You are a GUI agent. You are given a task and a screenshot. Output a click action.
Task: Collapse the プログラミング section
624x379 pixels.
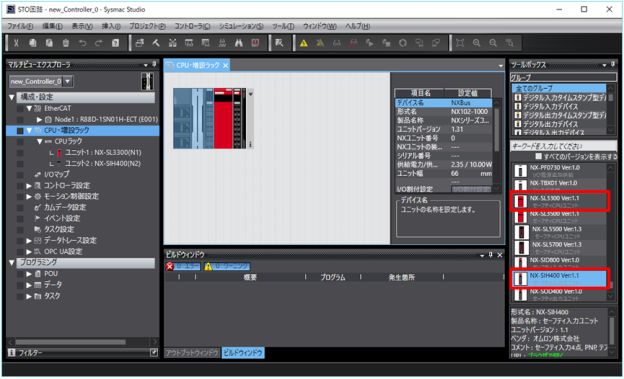(12, 263)
